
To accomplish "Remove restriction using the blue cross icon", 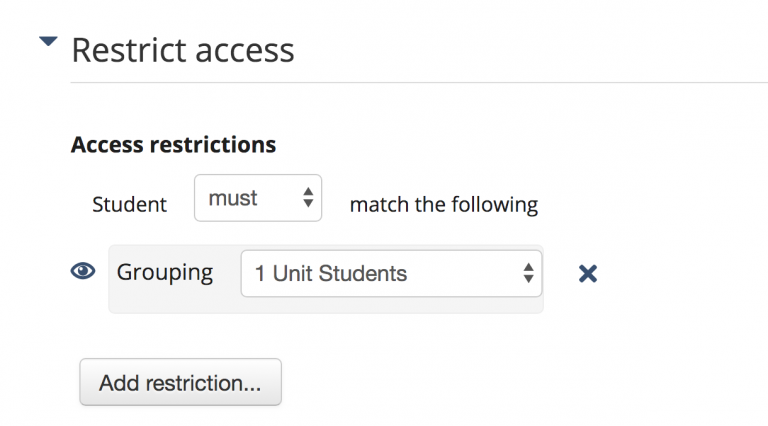I will 588,274.
